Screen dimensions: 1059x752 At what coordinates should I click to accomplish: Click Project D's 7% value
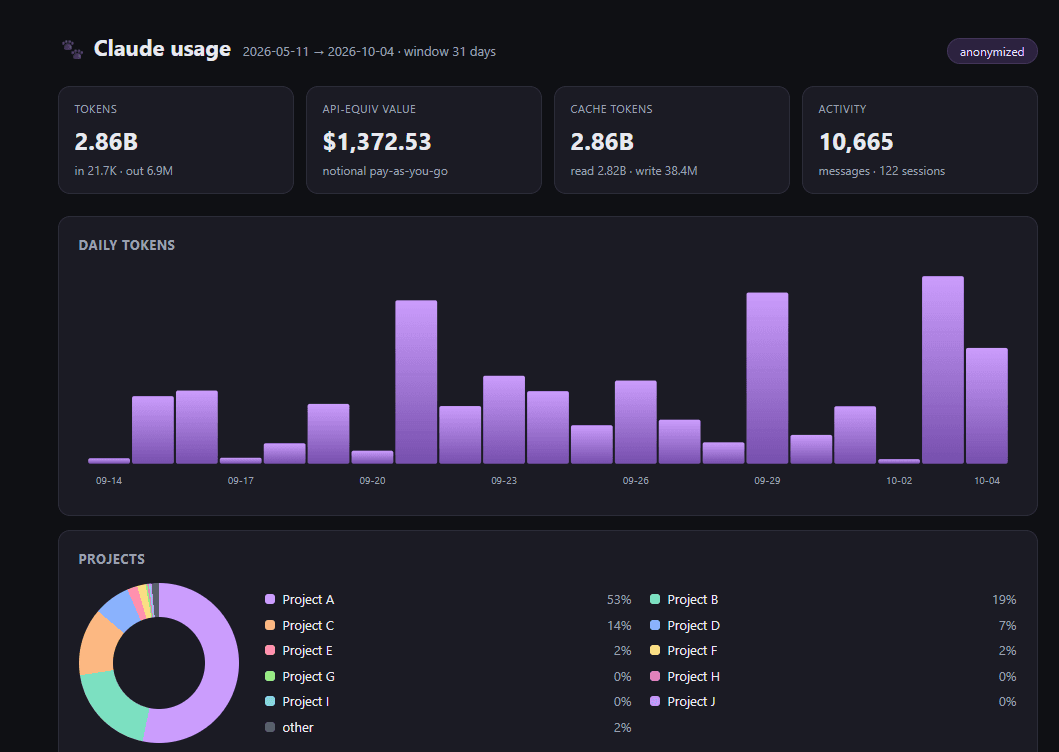pos(1007,626)
